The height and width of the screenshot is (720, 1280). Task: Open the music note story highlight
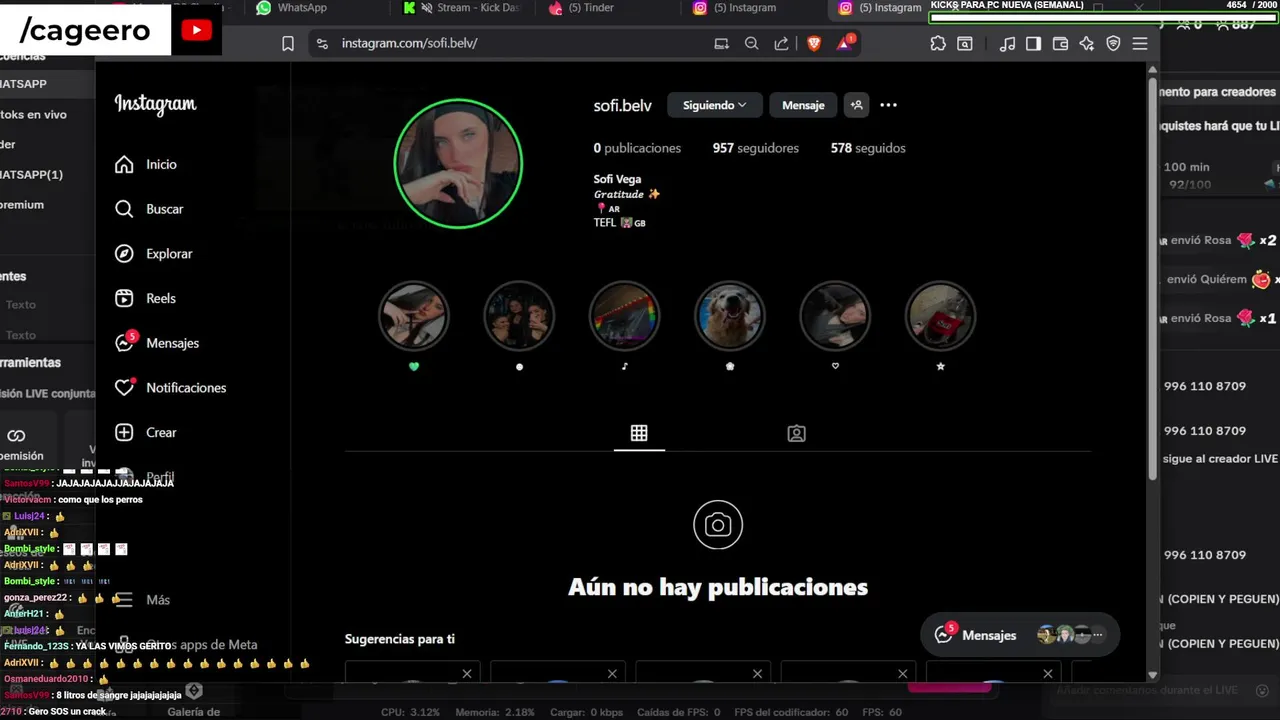(x=624, y=316)
